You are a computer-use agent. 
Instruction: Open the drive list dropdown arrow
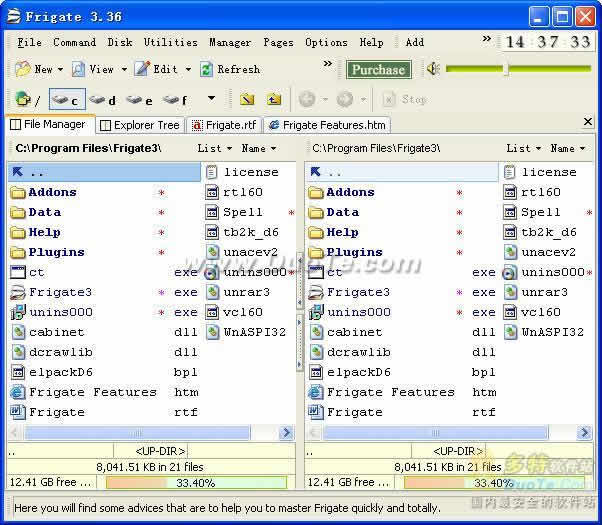point(211,99)
